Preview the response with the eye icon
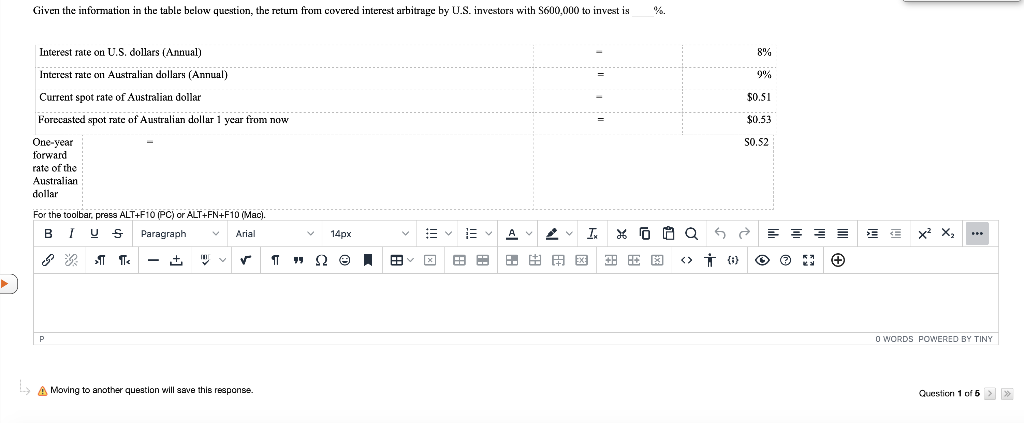This screenshot has width=1024, height=423. (x=761, y=260)
